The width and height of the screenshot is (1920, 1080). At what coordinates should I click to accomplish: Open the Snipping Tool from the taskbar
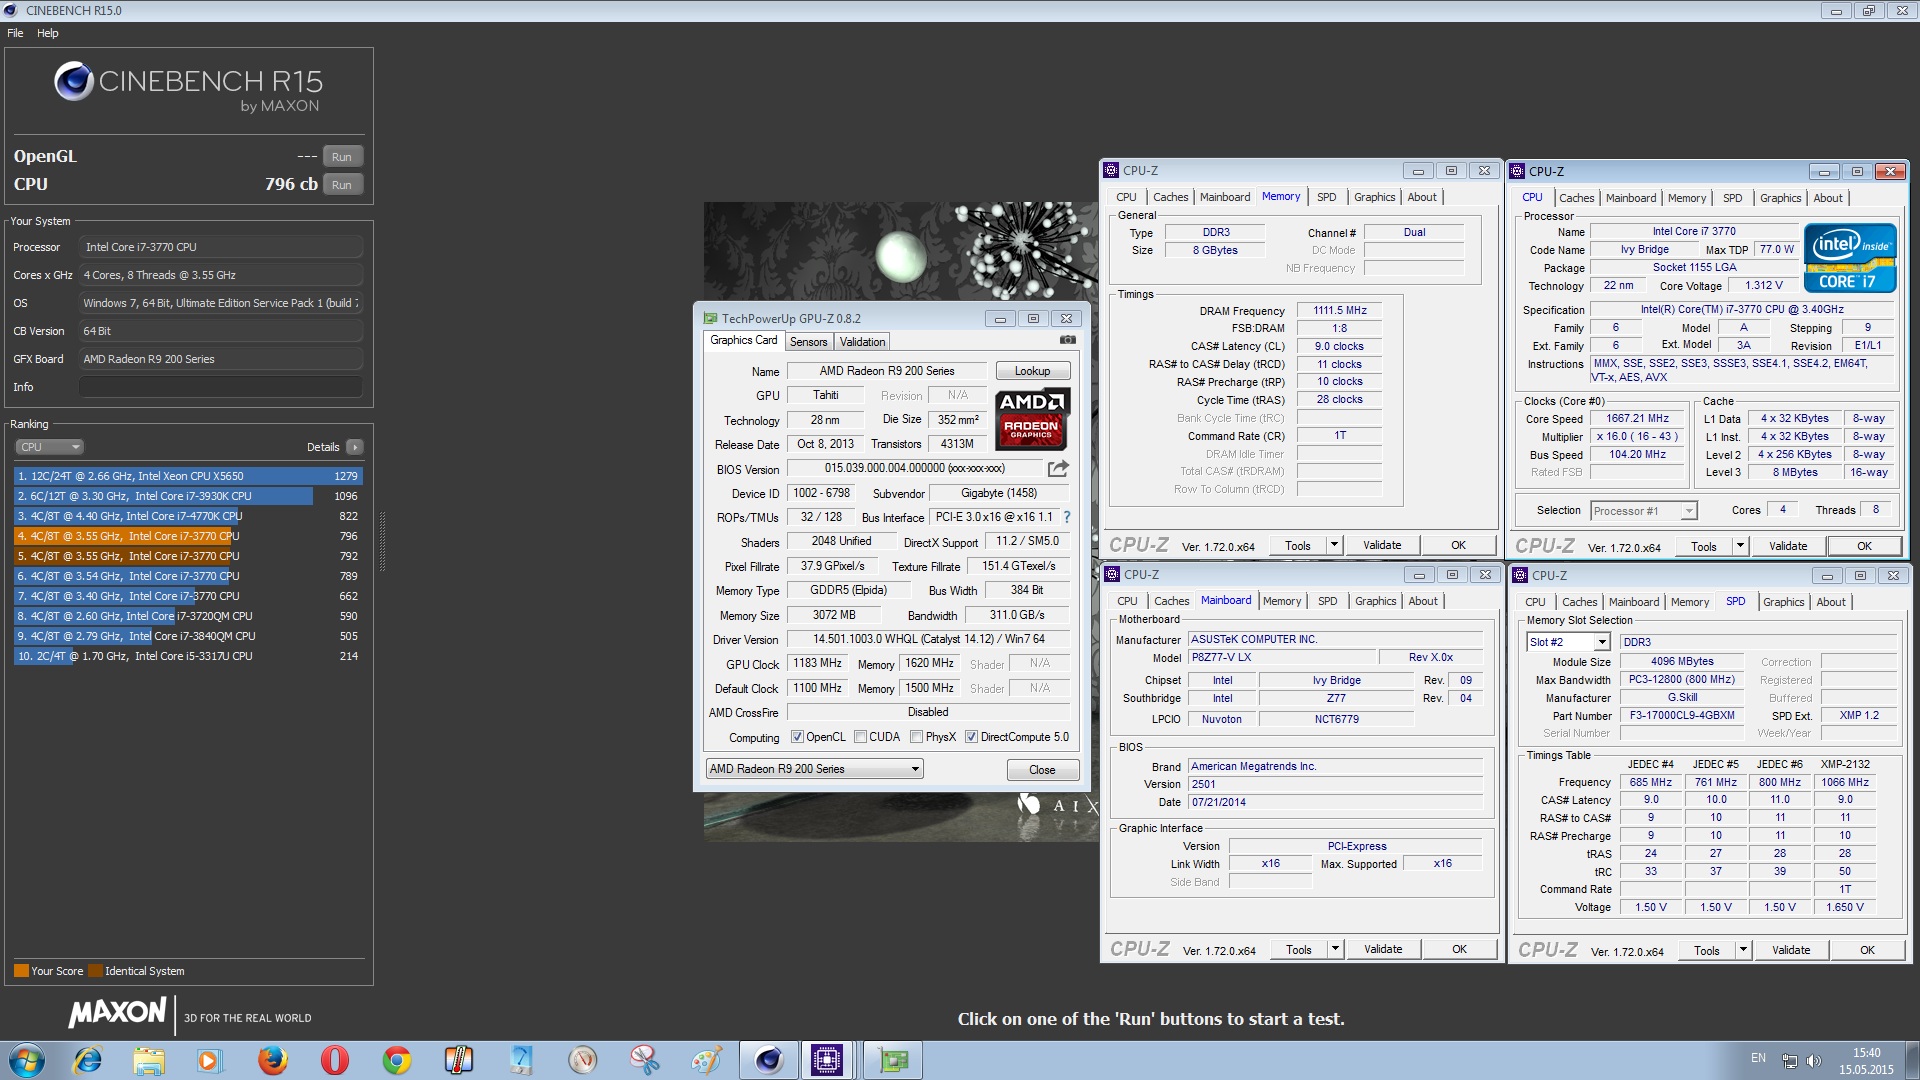pos(645,1060)
